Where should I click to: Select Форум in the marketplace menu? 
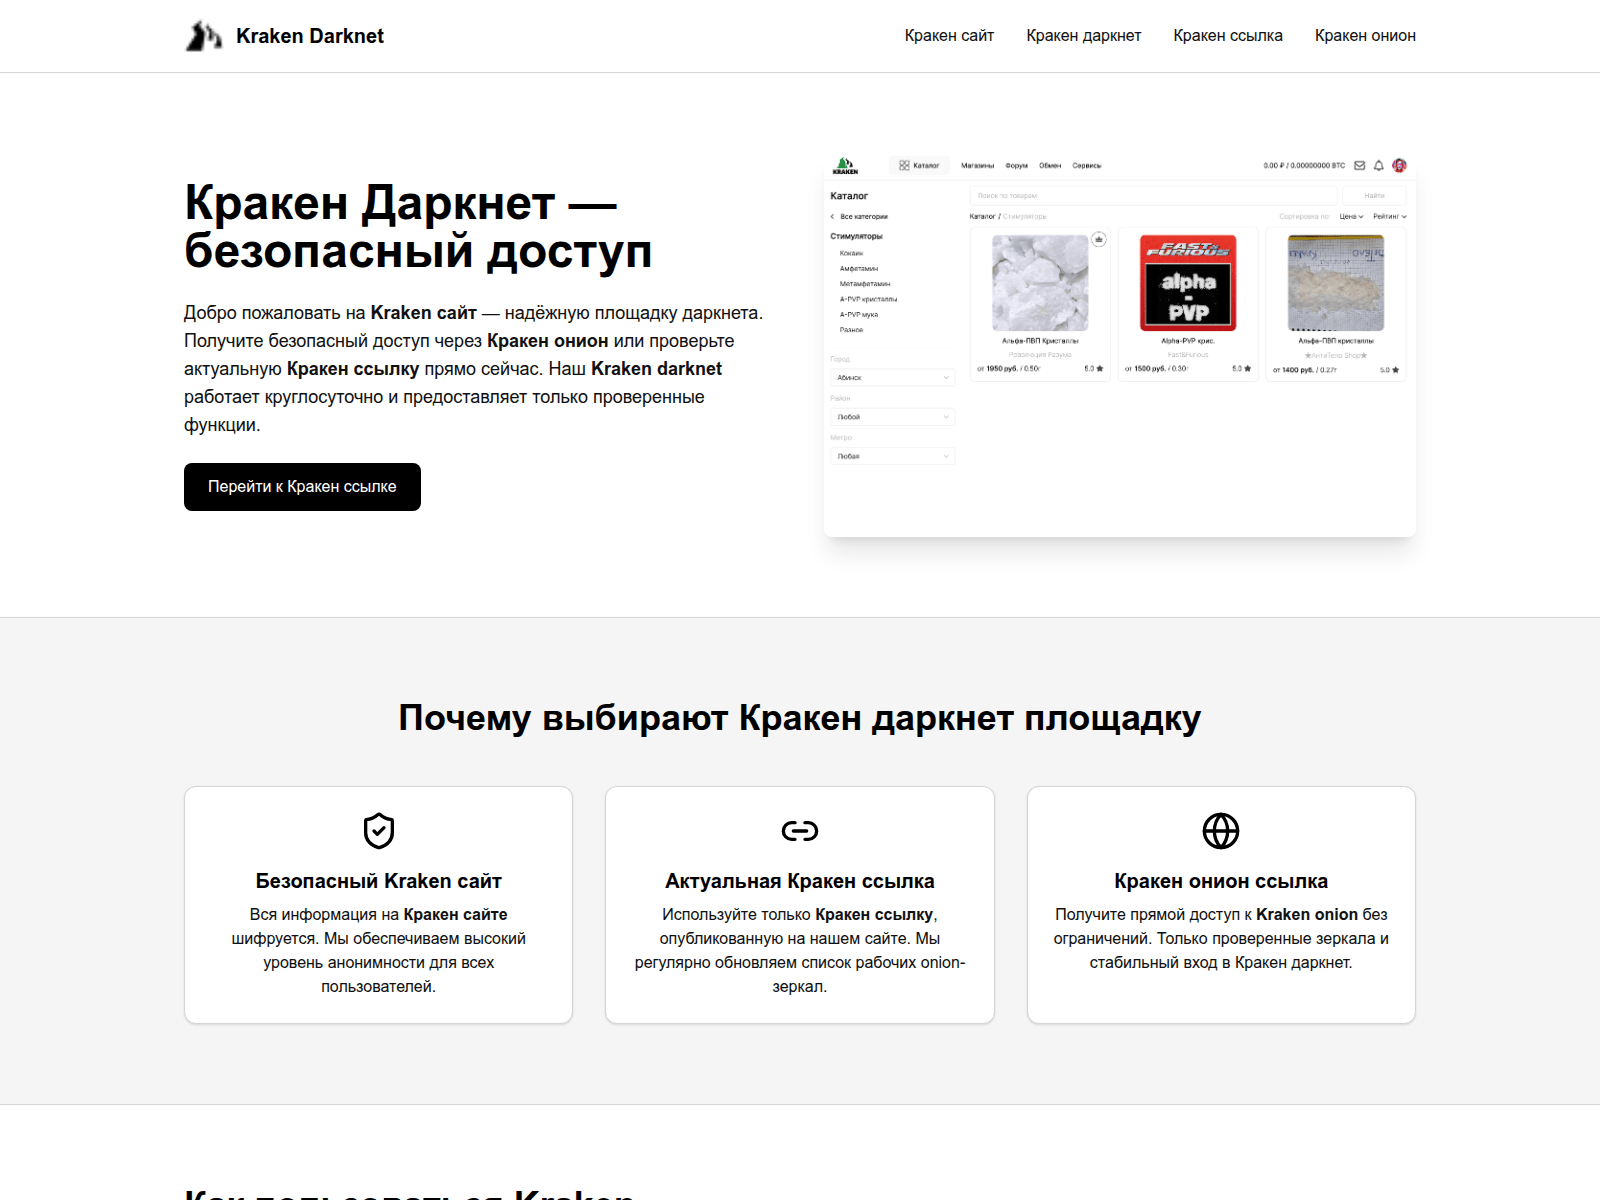(x=1016, y=166)
